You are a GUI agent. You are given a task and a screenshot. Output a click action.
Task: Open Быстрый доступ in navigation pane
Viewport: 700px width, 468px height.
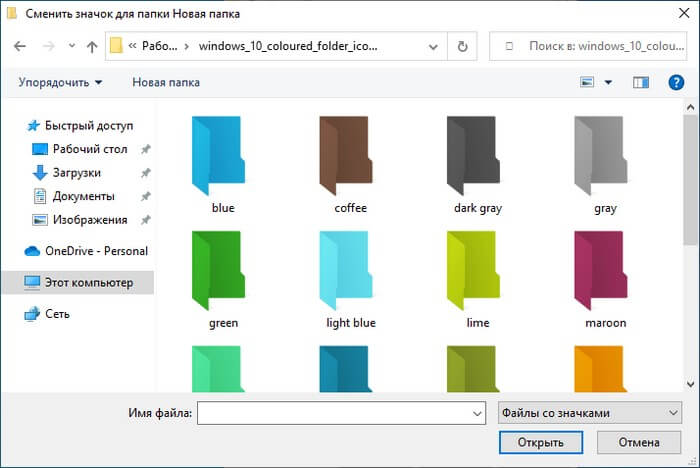[79, 126]
